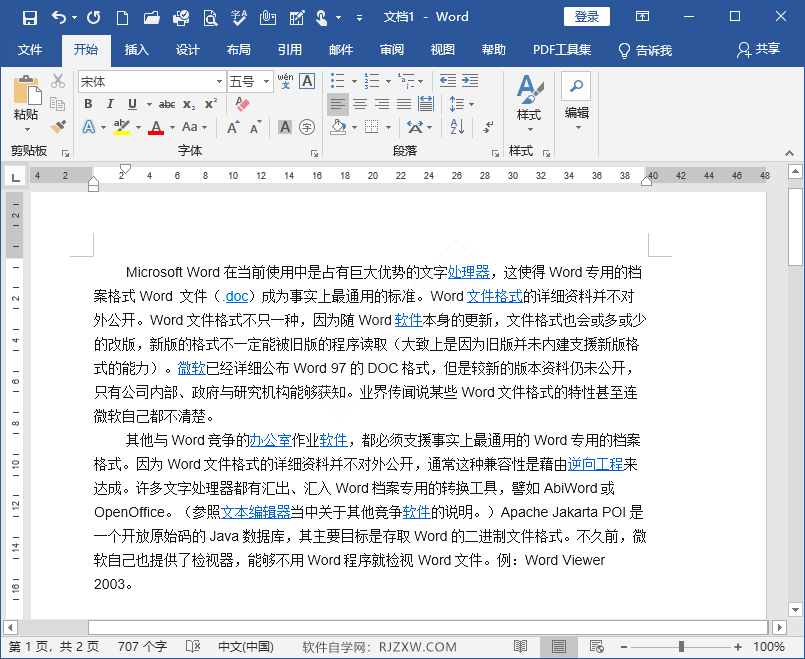Click the Bullets list icon
Viewport: 805px width, 659px height.
tap(338, 79)
